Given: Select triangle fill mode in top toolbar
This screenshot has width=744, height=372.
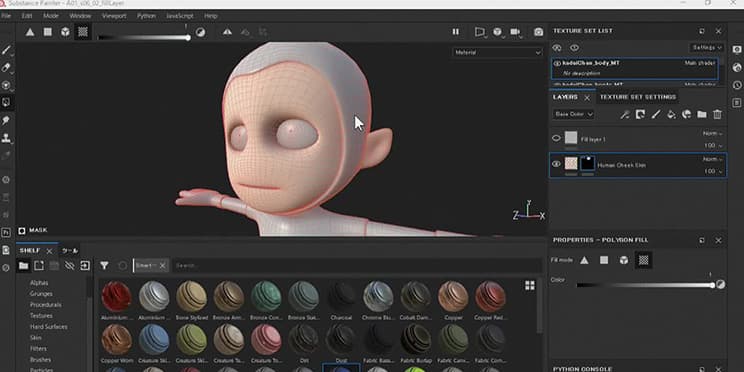Looking at the screenshot, I should pyautogui.click(x=30, y=32).
